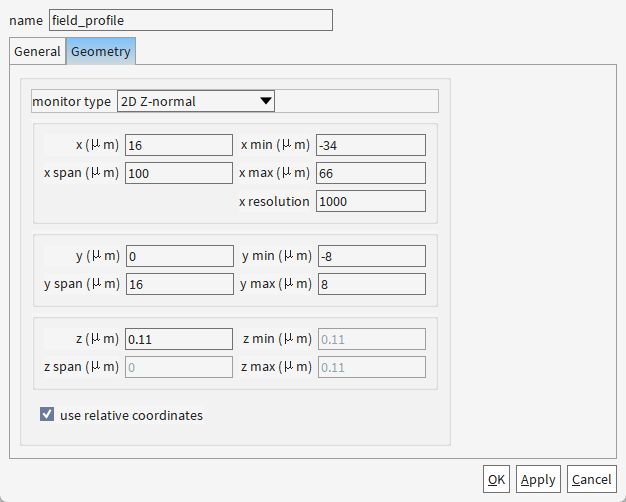The height and width of the screenshot is (502, 626).
Task: Click the disabled z max field
Action: (372, 367)
